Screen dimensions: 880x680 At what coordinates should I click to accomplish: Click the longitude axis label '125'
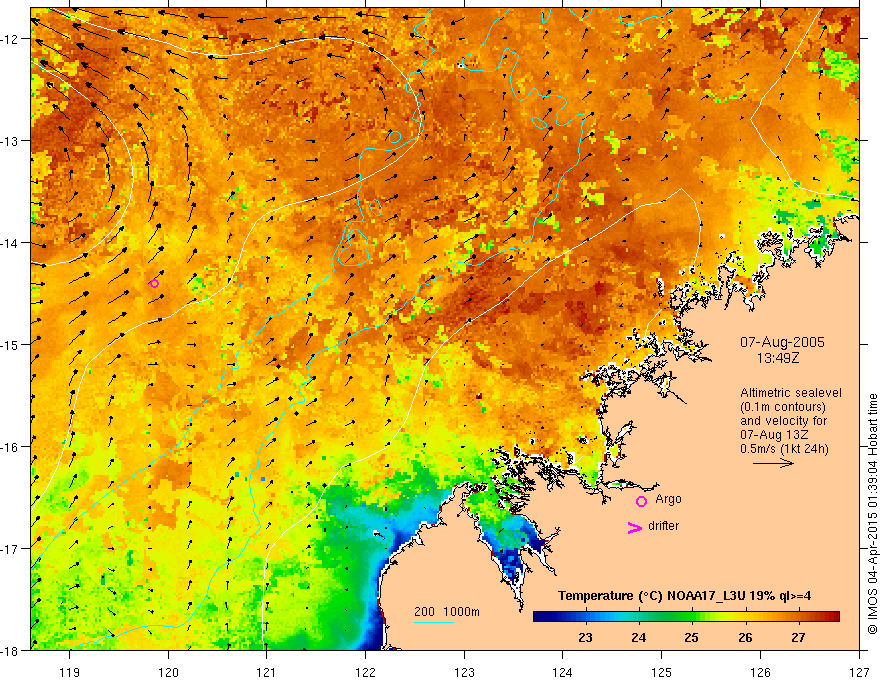(662, 672)
